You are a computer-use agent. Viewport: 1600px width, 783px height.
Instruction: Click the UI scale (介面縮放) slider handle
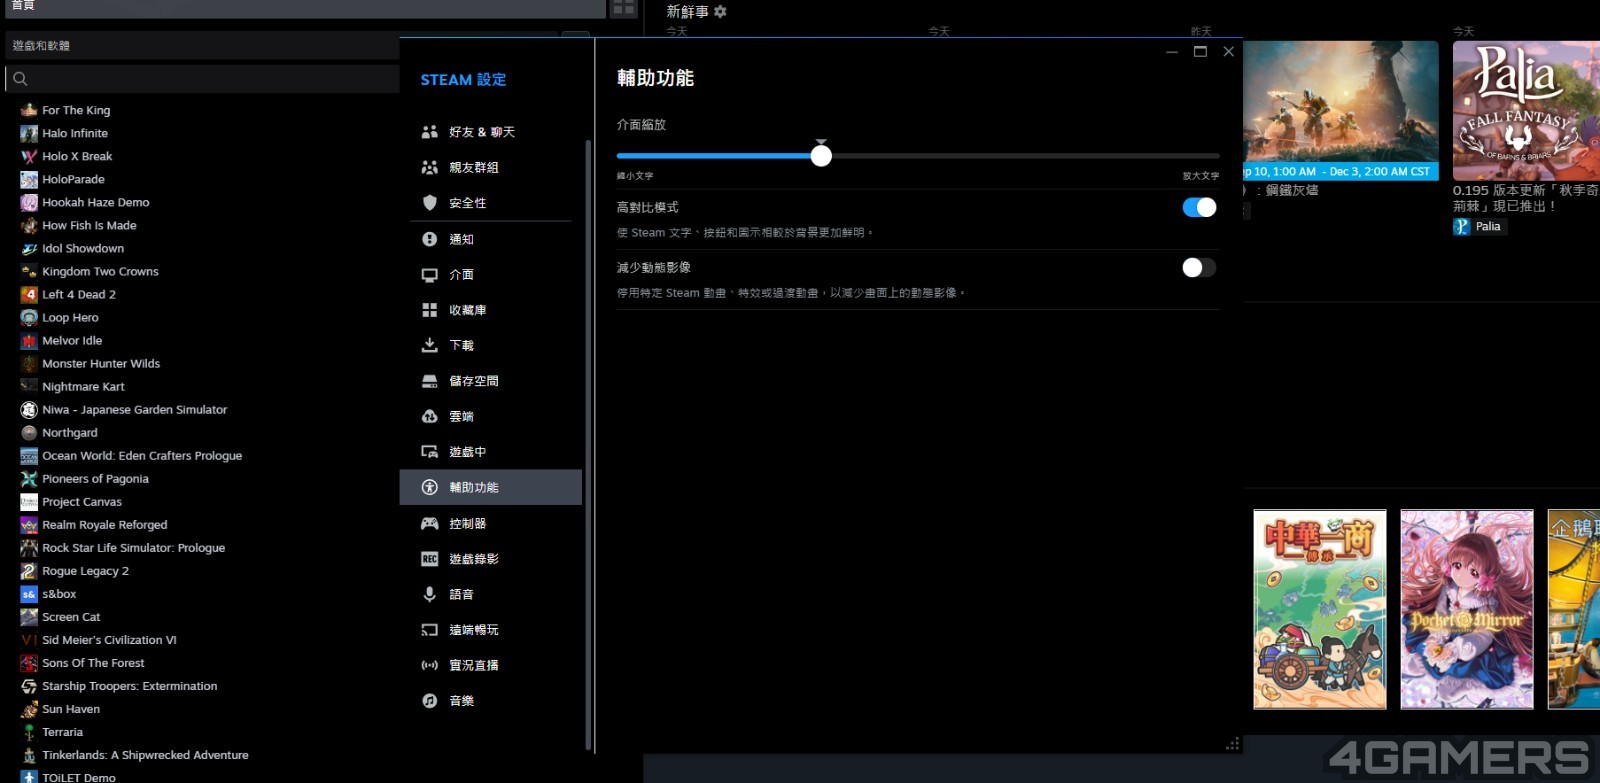[821, 156]
